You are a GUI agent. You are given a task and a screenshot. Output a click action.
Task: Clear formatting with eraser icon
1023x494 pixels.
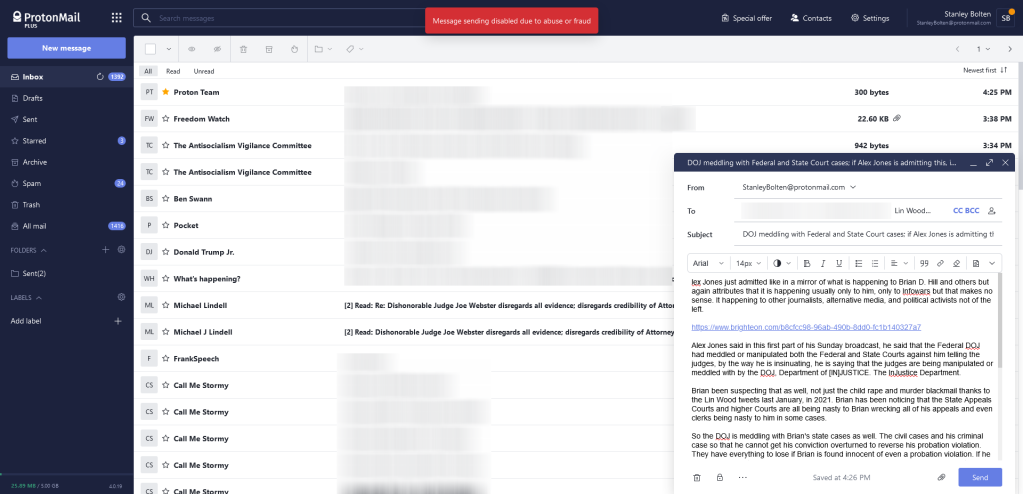pos(956,263)
